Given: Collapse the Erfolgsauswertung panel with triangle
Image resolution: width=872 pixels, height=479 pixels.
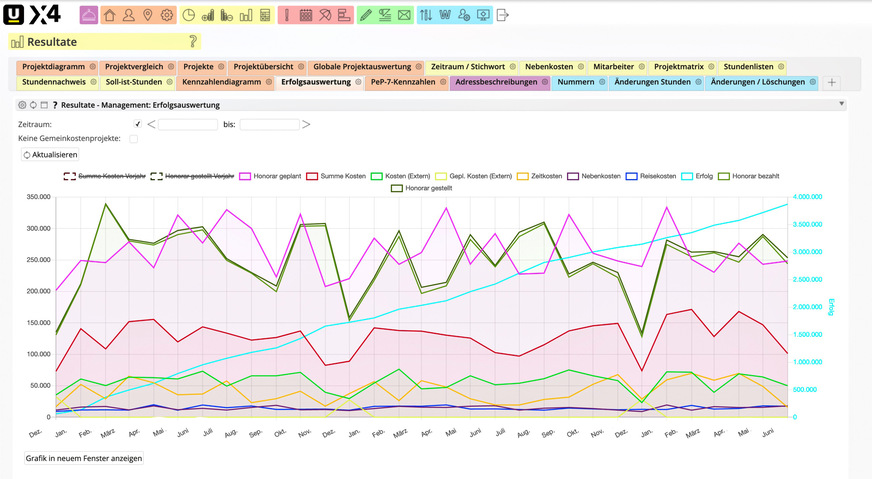Looking at the screenshot, I should click(x=842, y=103).
